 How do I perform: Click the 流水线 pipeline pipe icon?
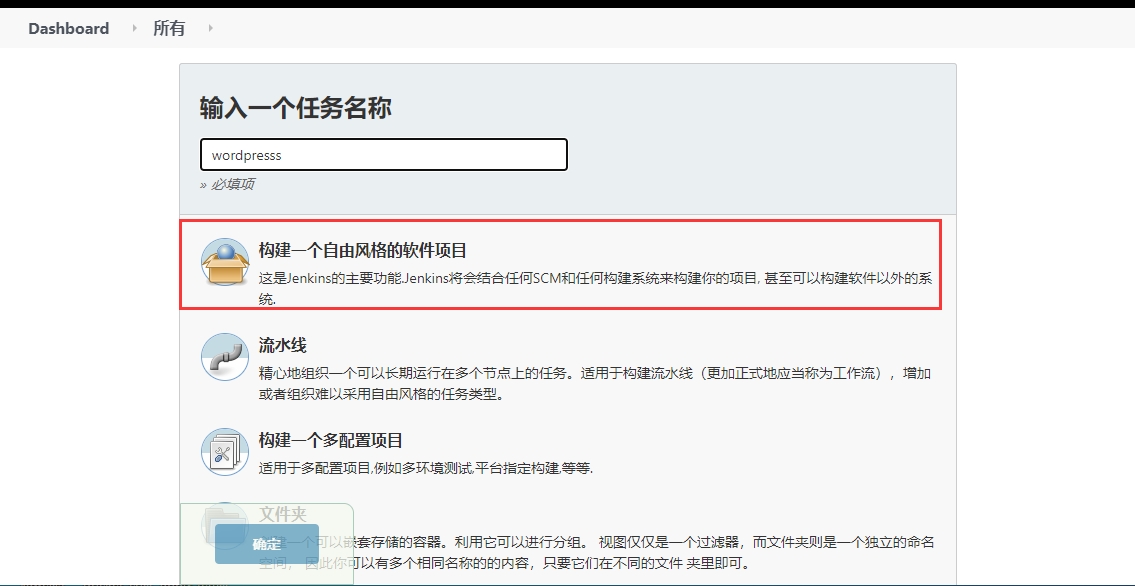pyautogui.click(x=225, y=357)
